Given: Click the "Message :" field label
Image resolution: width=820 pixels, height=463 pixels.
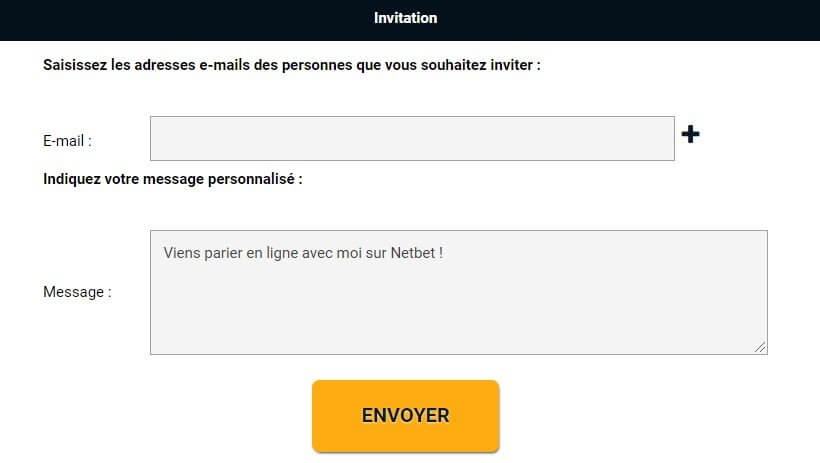Looking at the screenshot, I should [x=77, y=292].
